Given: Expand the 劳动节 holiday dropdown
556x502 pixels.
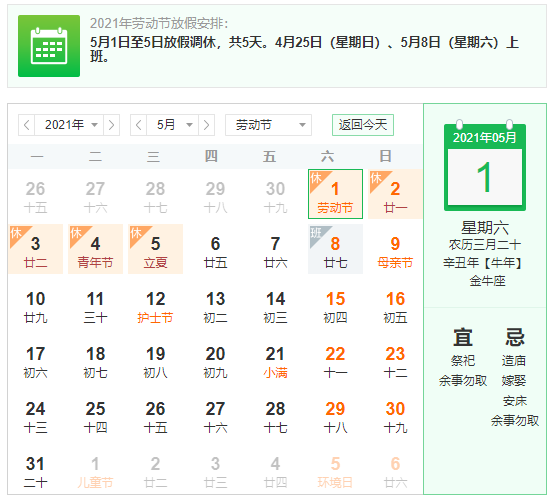Looking at the screenshot, I should [x=268, y=125].
